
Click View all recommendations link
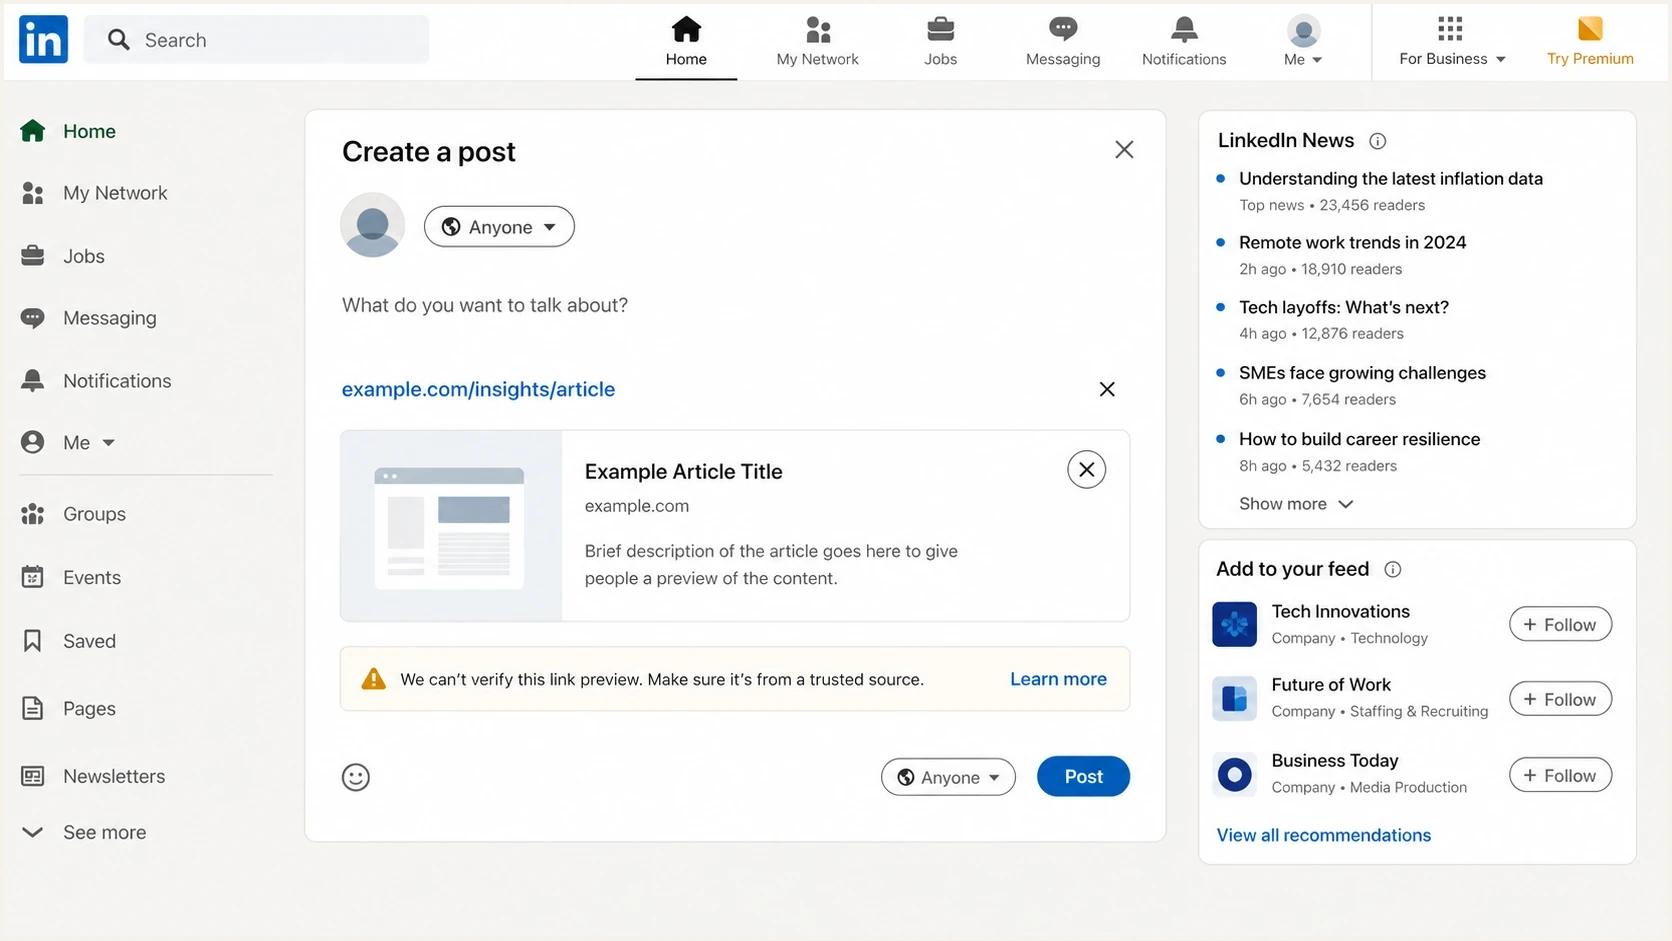[1323, 835]
